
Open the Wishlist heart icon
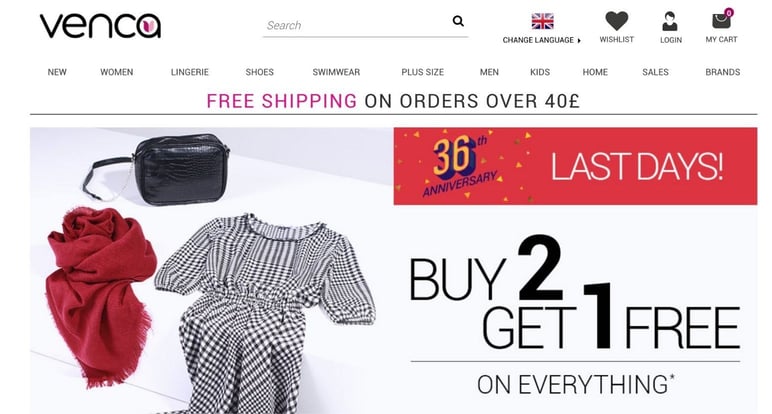point(616,21)
